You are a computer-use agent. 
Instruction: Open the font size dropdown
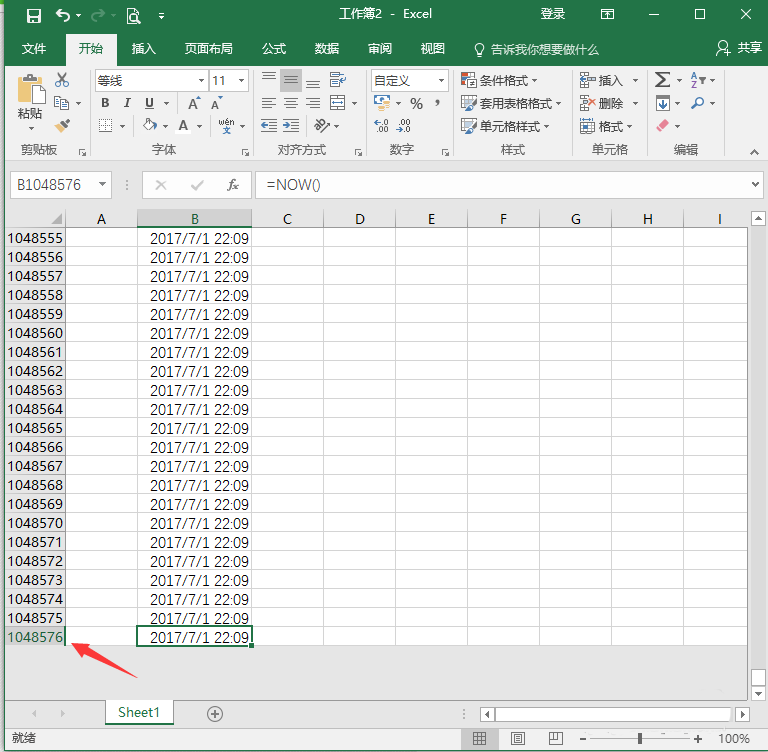241,80
